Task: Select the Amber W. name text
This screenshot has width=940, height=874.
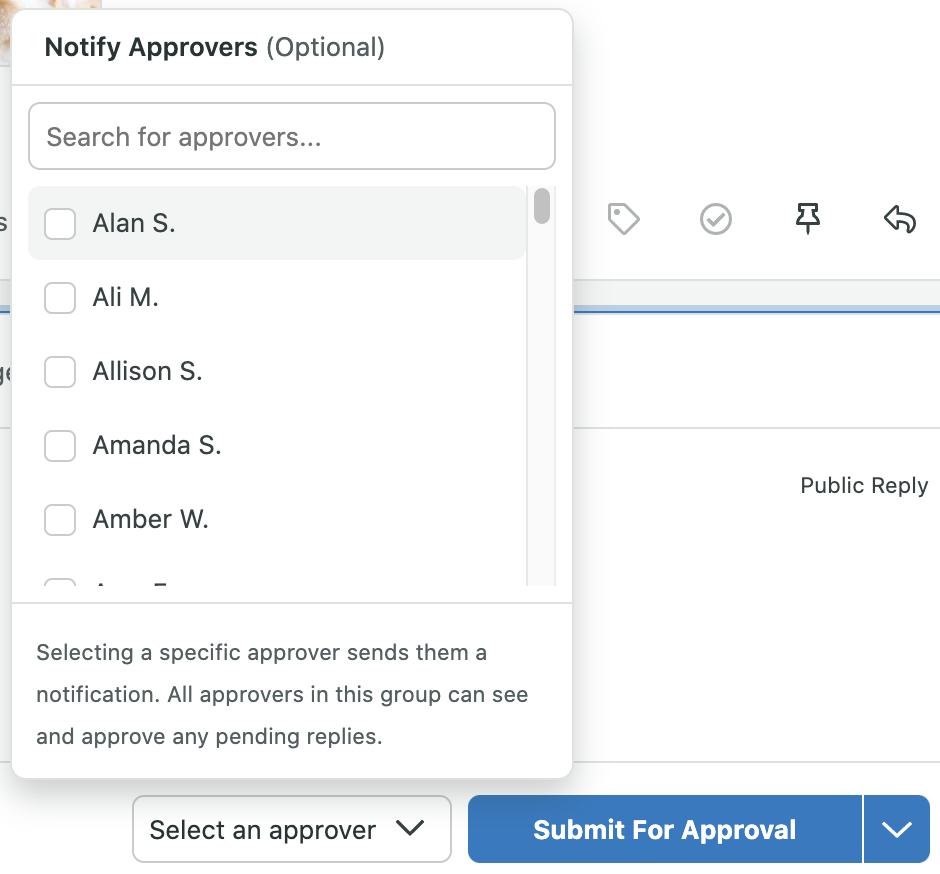Action: tap(150, 519)
